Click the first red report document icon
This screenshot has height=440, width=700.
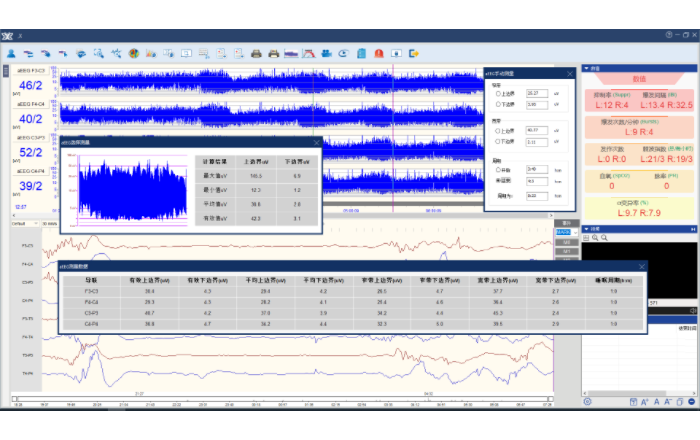(x=221, y=54)
